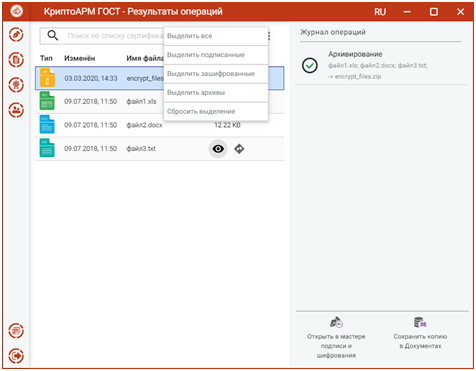This screenshot has height=371, width=476.
Task: Choose Выделить подписанные from the menu
Action: tap(216, 55)
